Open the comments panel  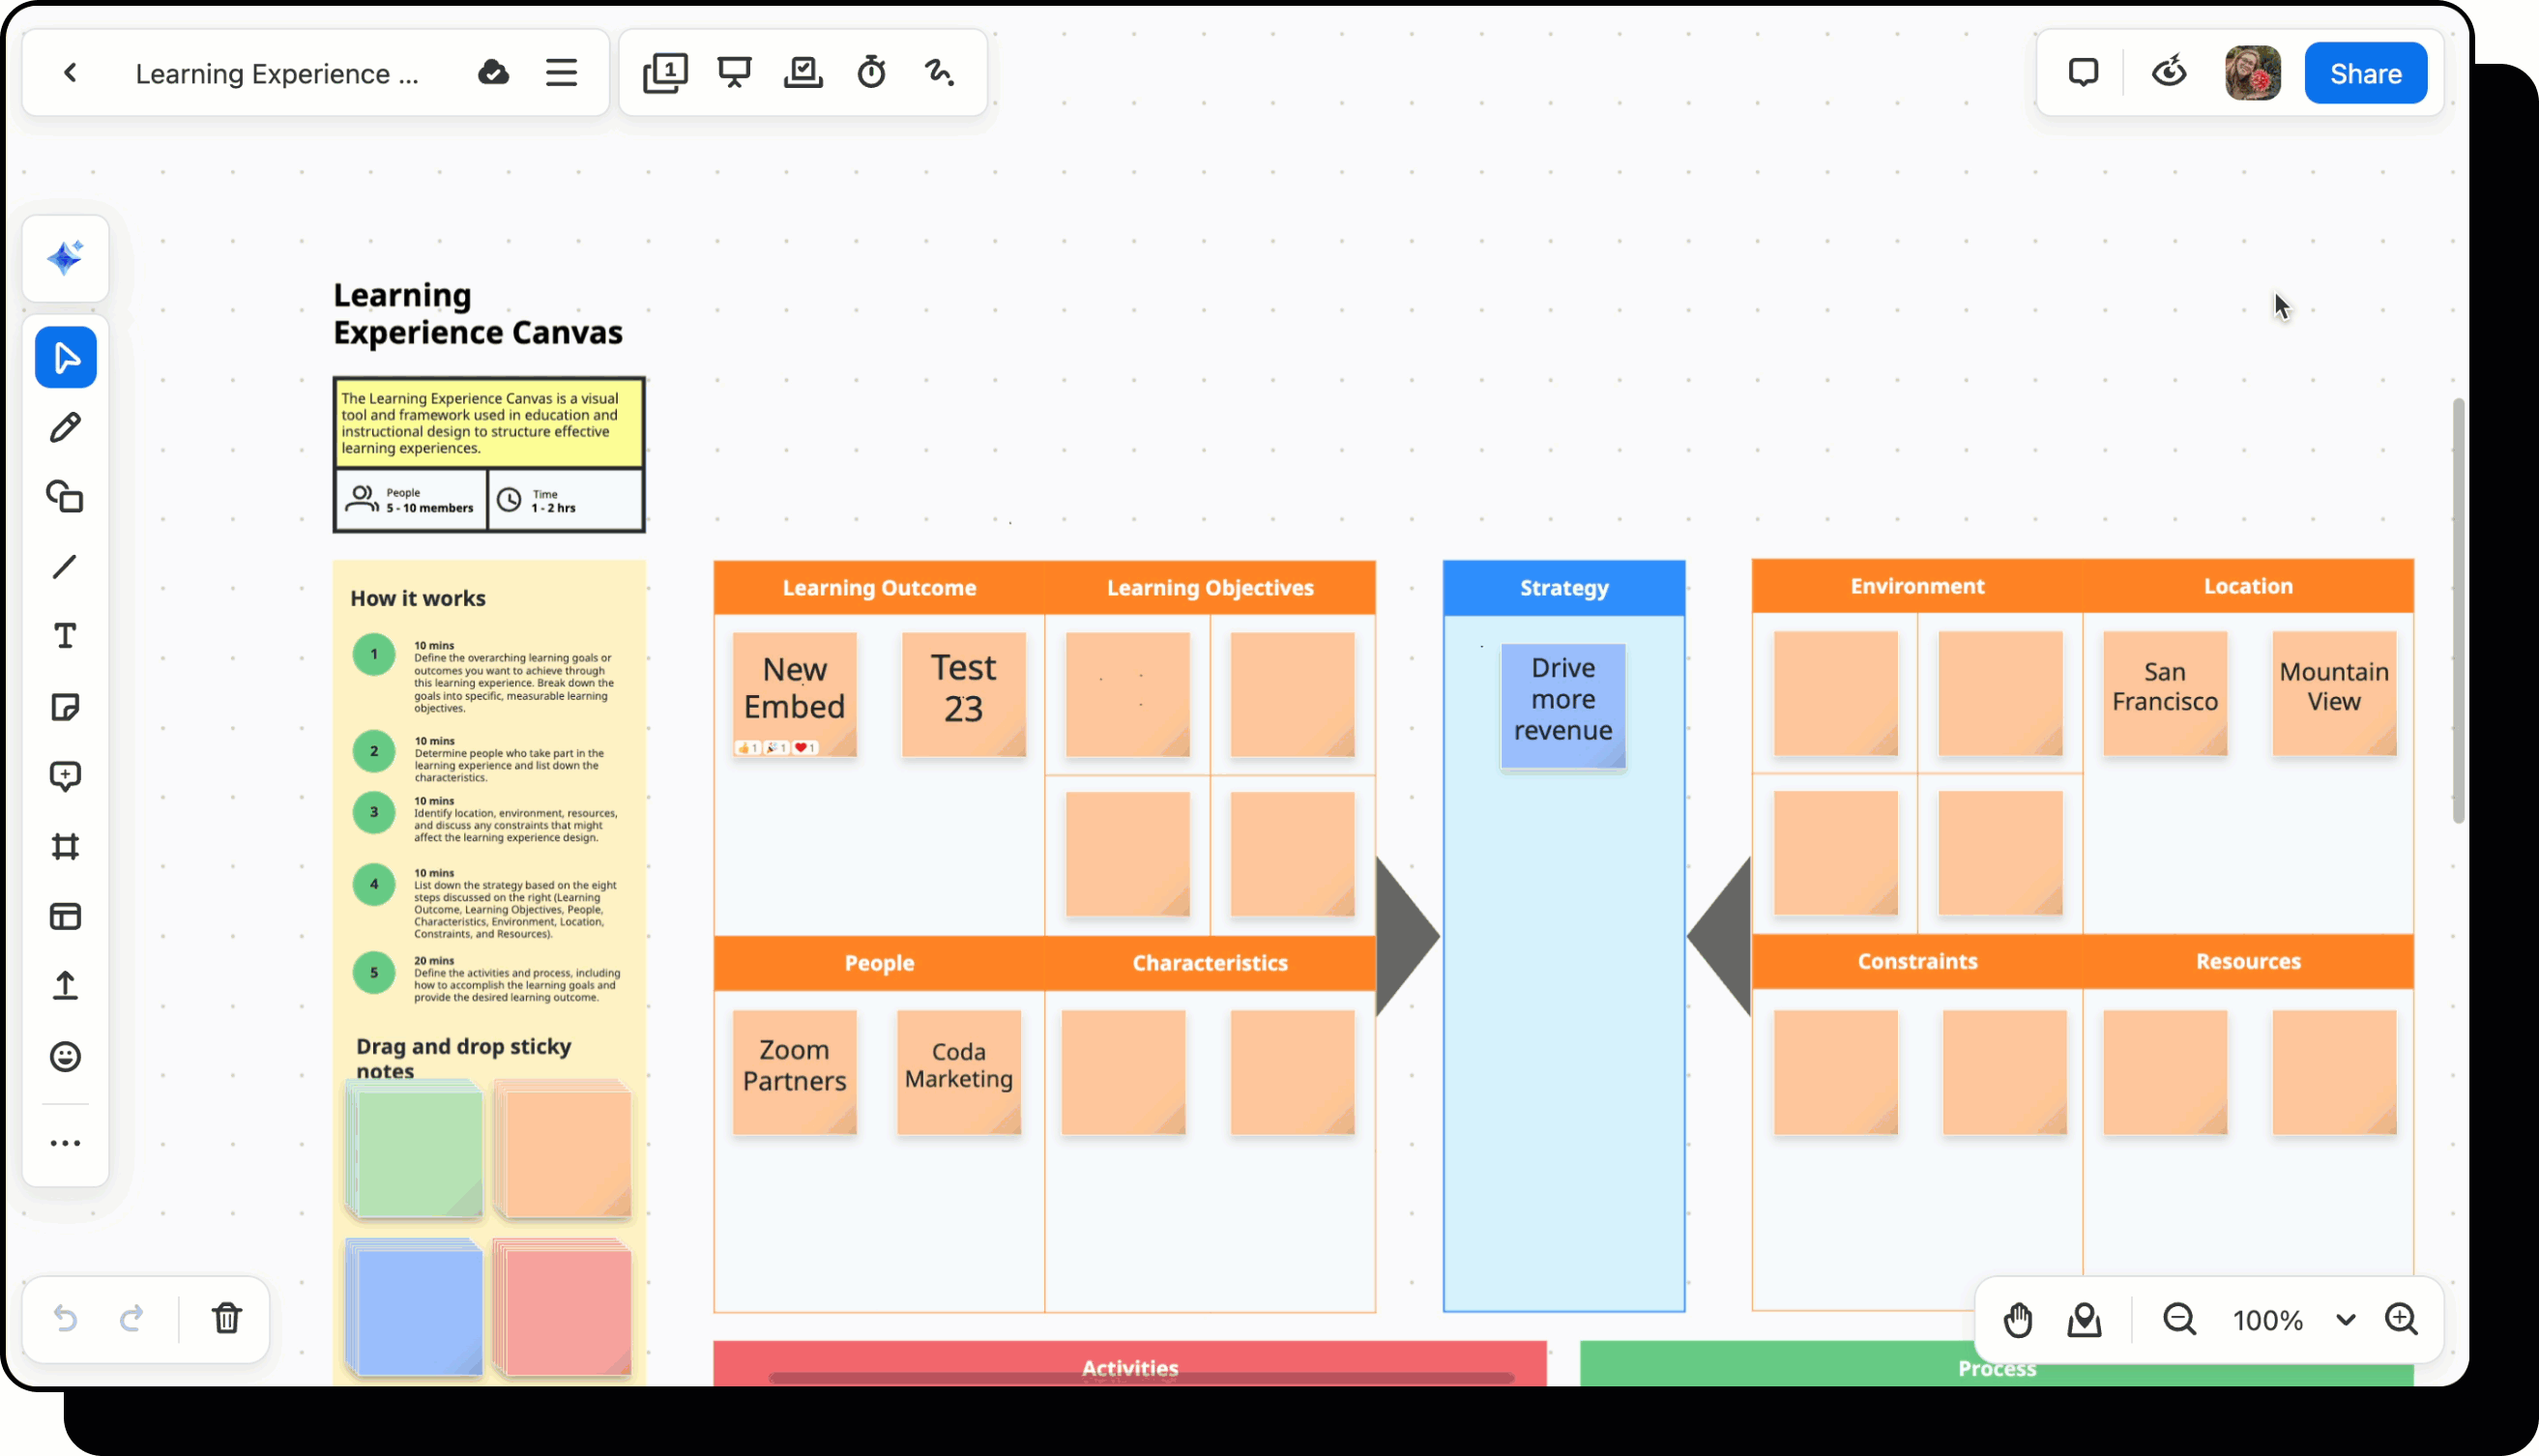2083,71
